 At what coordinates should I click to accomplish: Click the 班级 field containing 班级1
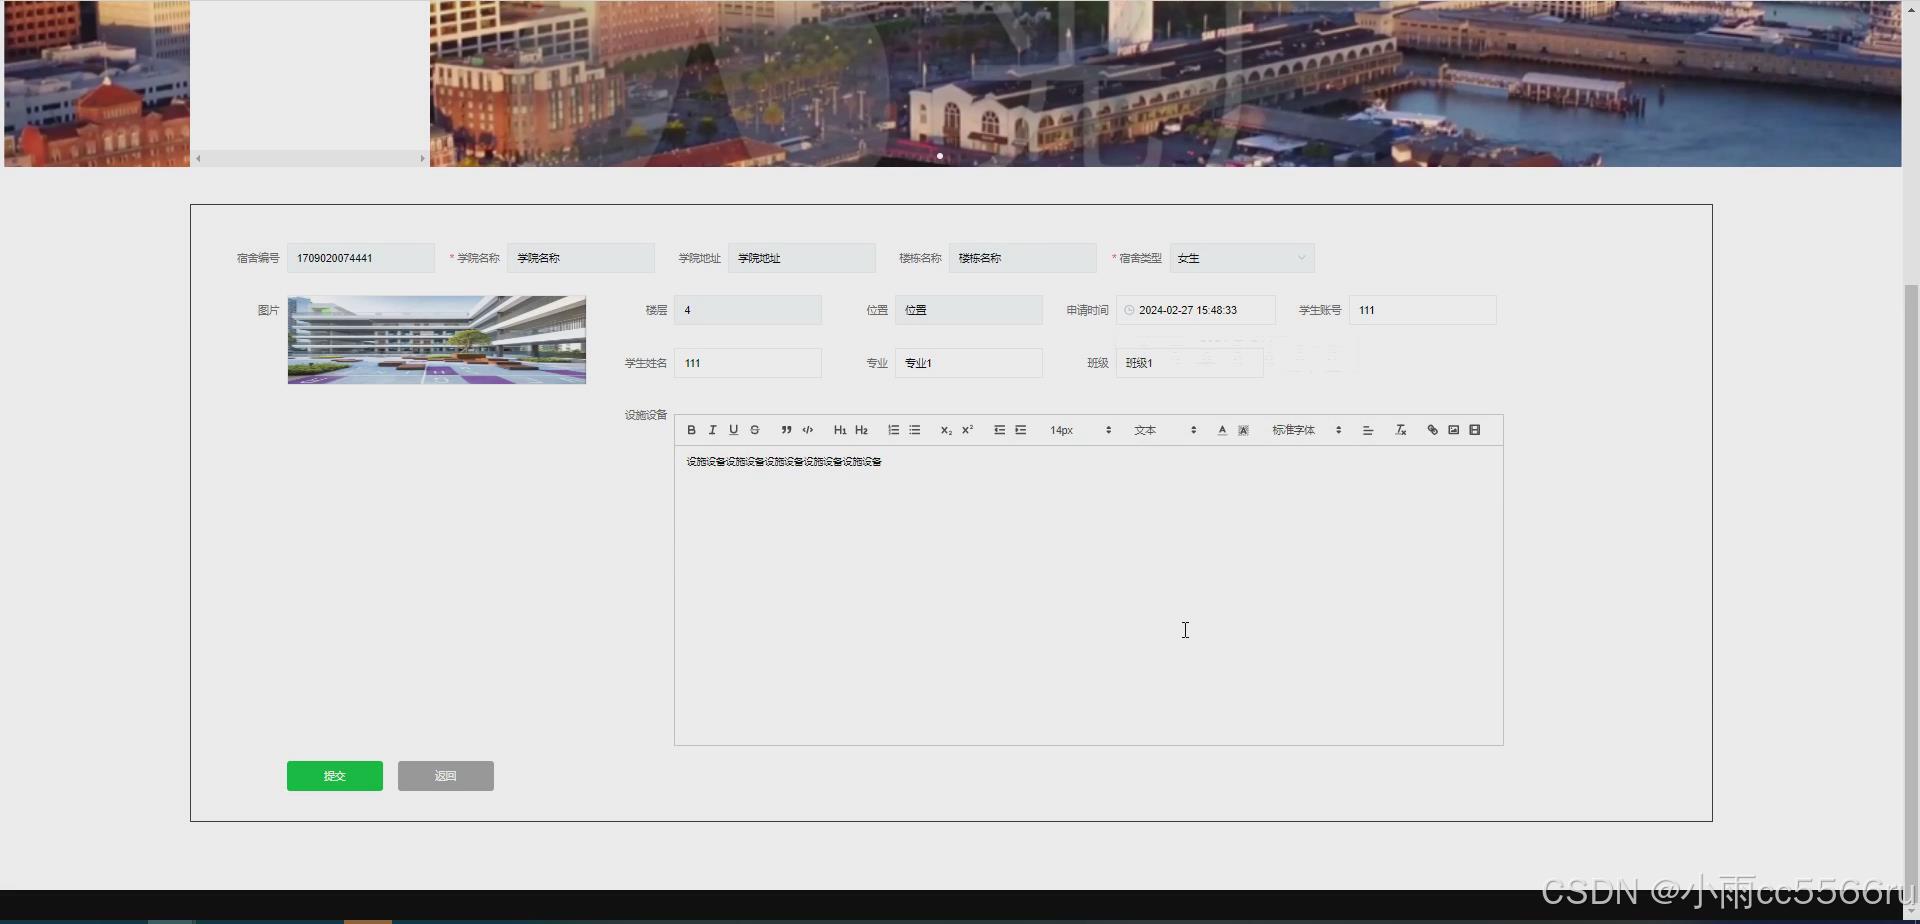[x=1190, y=363]
